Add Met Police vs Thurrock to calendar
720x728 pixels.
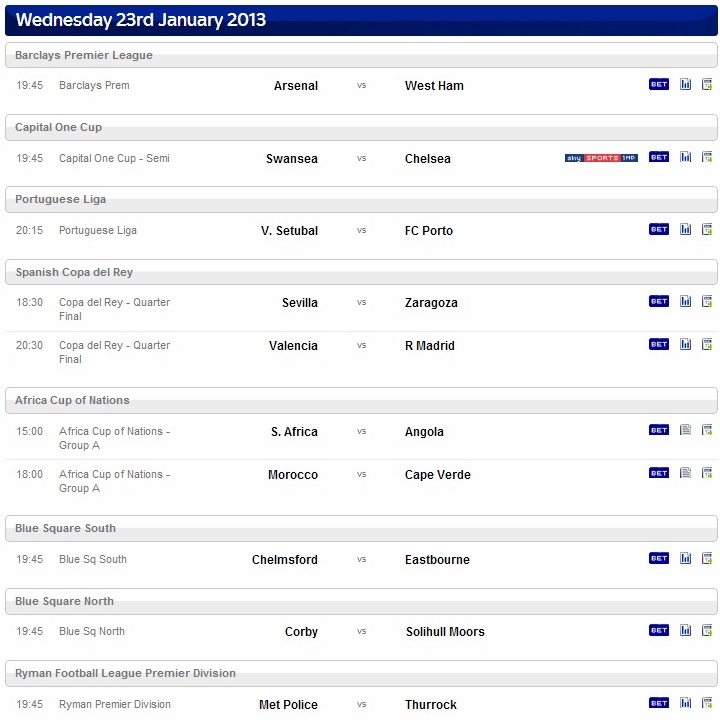coord(707,702)
